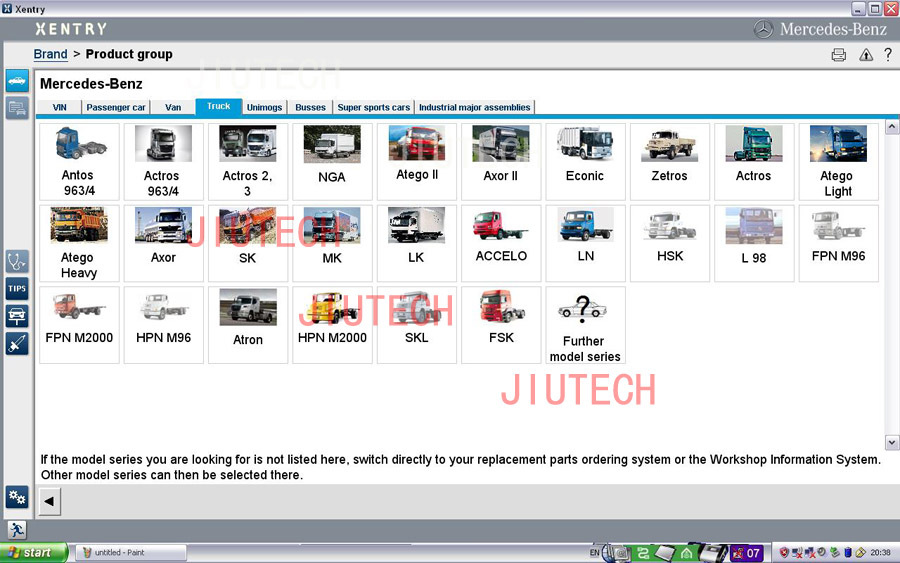900x563 pixels.
Task: Open the Super sports cars tab
Action: tap(374, 107)
